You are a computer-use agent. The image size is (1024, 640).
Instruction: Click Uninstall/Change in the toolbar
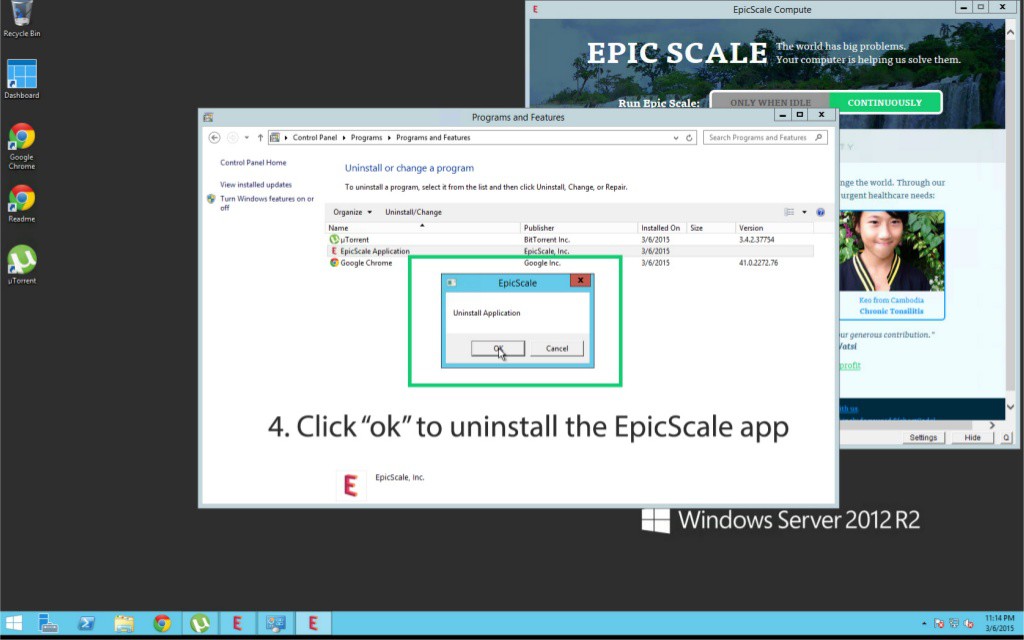coord(413,212)
